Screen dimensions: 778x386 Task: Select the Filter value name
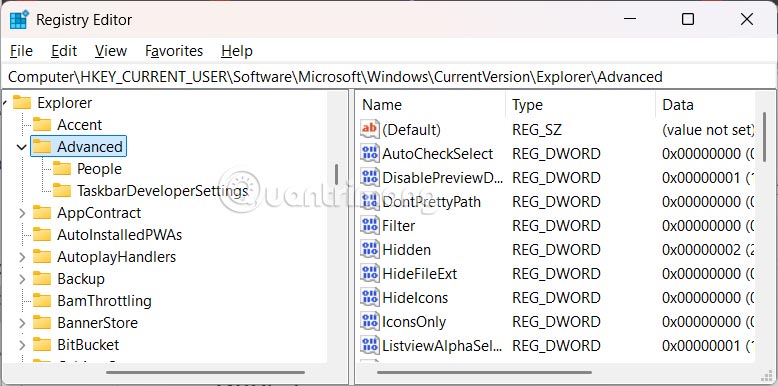click(398, 226)
